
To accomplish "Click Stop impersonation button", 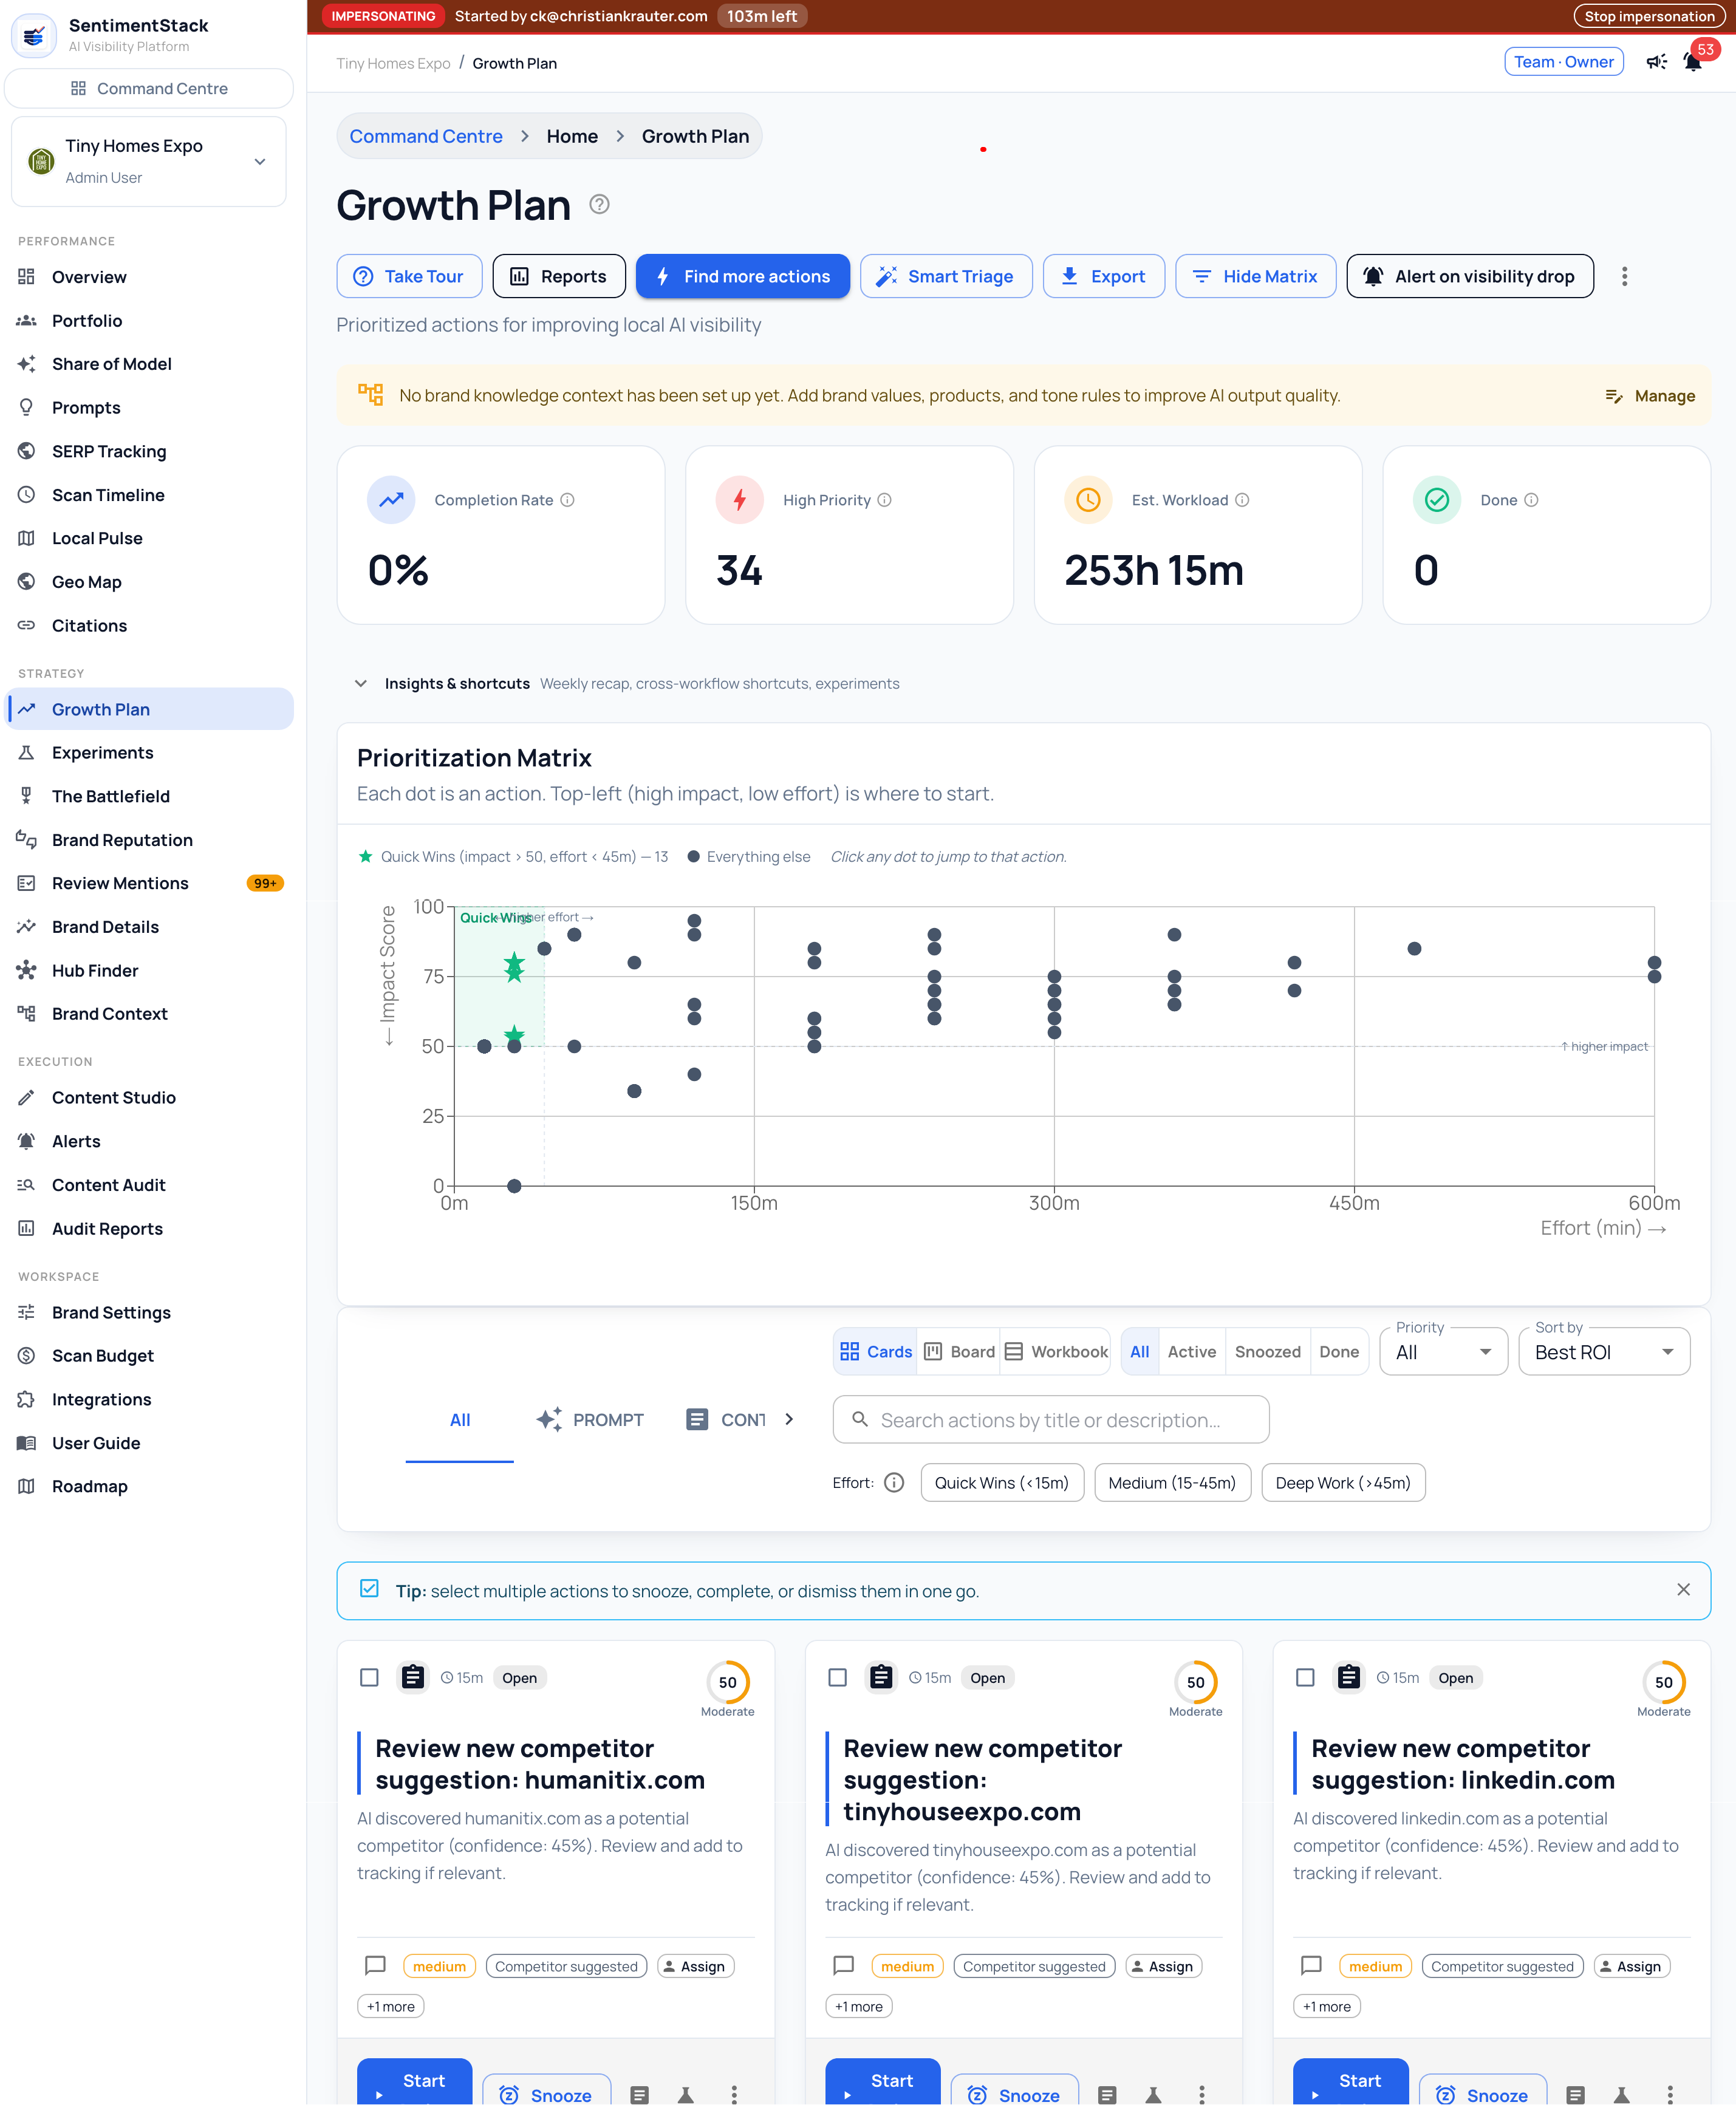I will point(1649,16).
